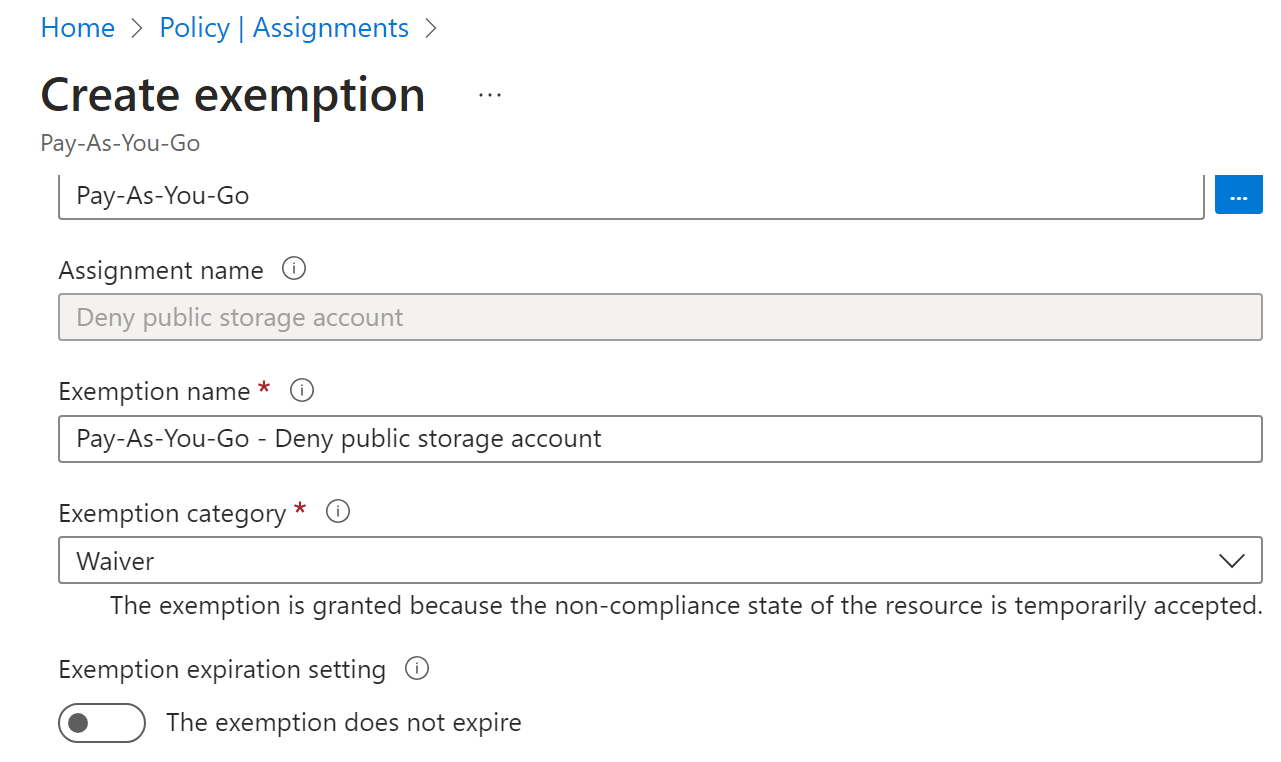Expand the Exemption category dropdown arrow
The height and width of the screenshot is (762, 1281).
pos(1232,561)
